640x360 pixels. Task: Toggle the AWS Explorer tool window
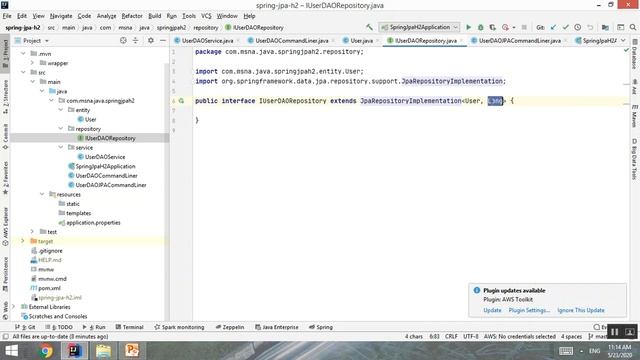[x=5, y=227]
